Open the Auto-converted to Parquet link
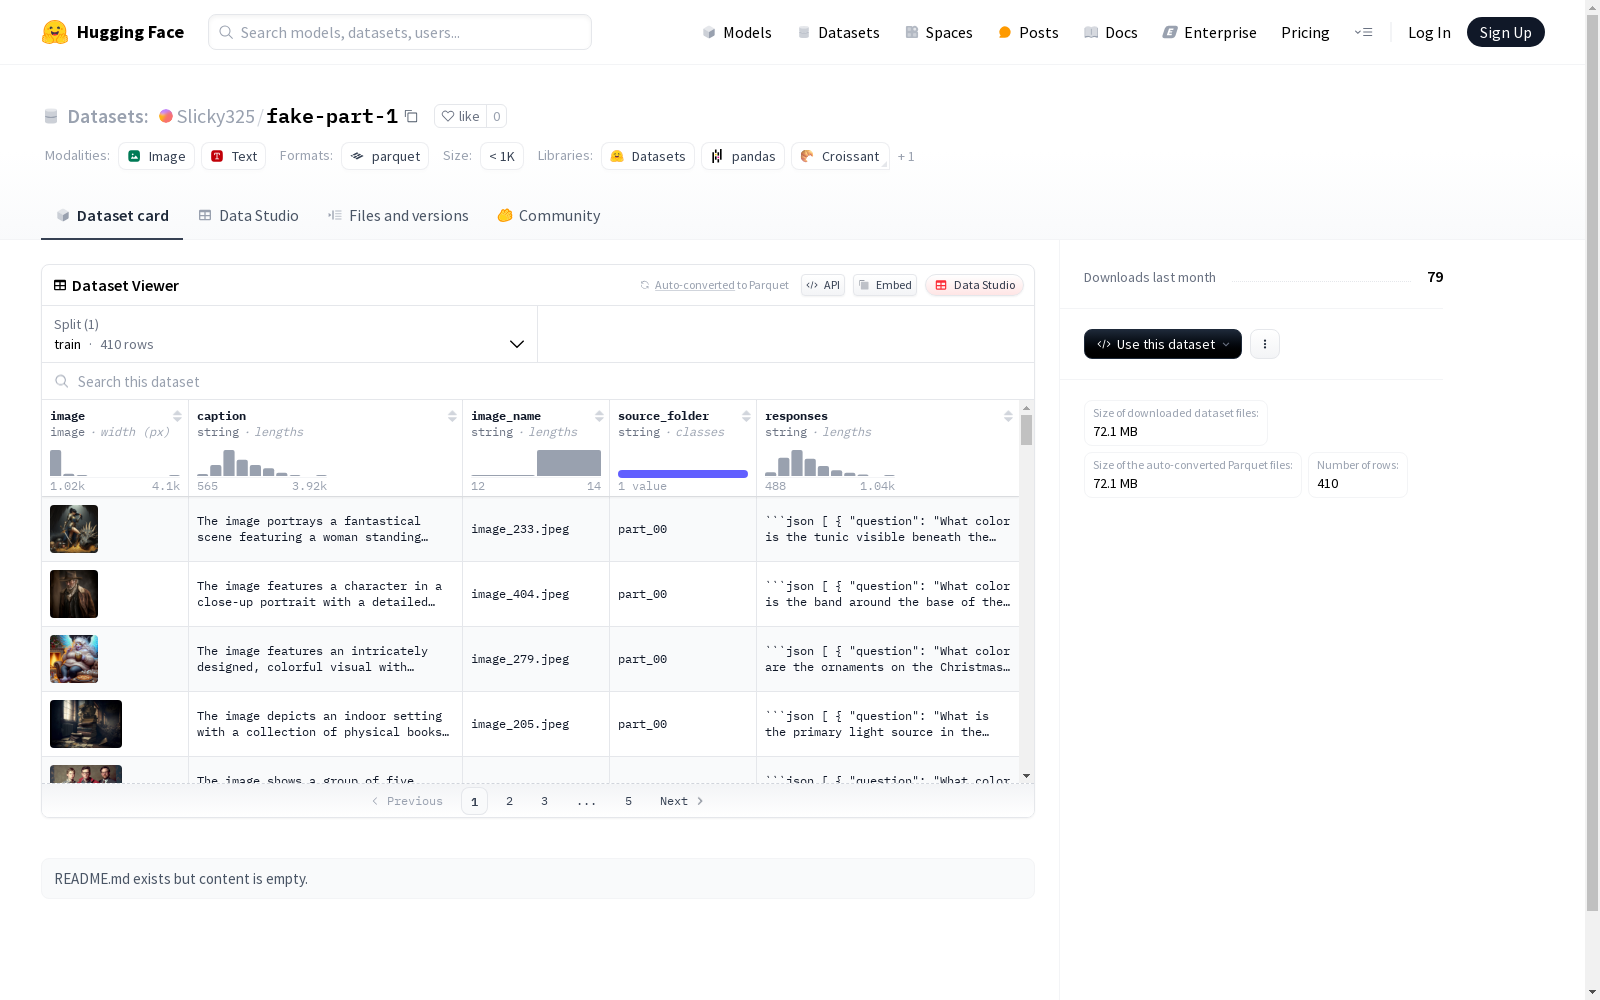 tap(714, 285)
